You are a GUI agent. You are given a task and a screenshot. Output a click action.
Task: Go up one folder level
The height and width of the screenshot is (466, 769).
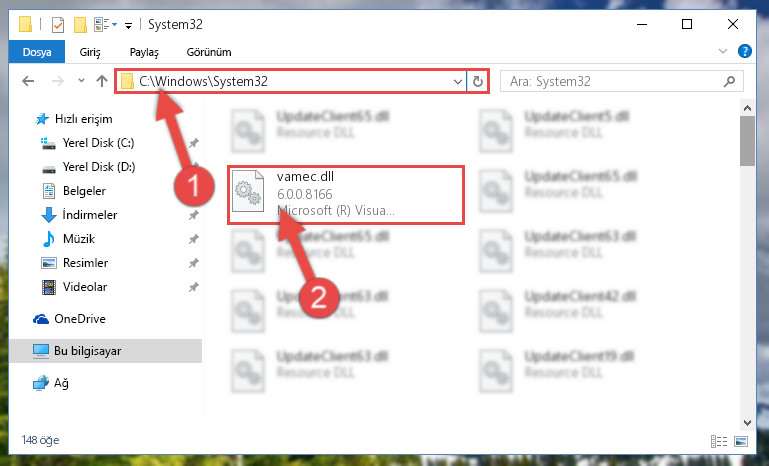(x=102, y=81)
